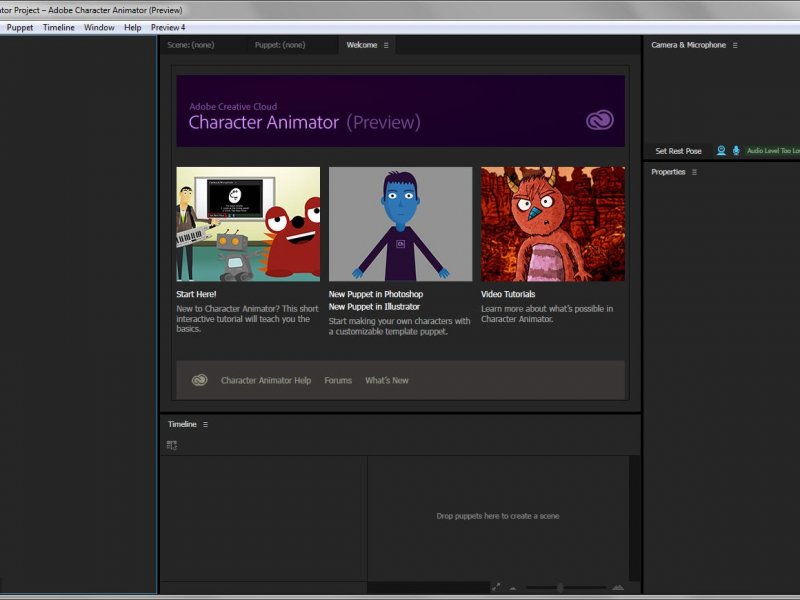Click the Start Here! link
This screenshot has height=600, width=800.
196,294
